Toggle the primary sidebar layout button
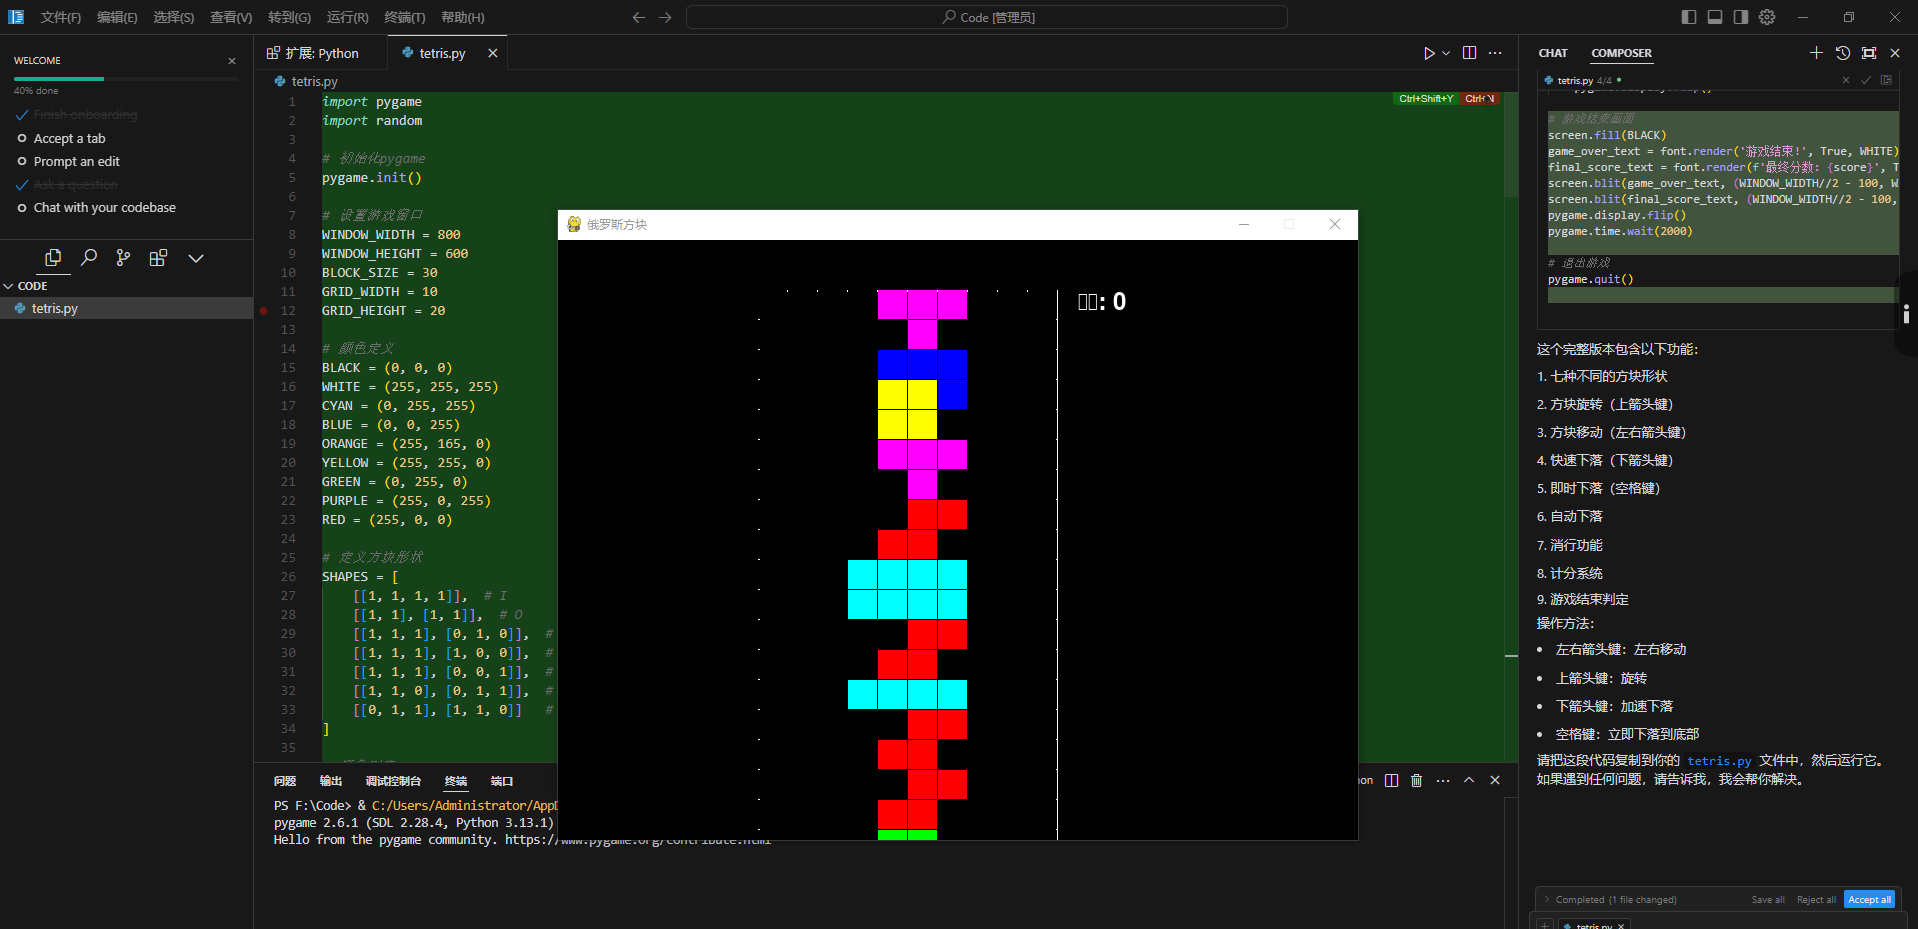This screenshot has height=929, width=1918. pyautogui.click(x=1689, y=17)
